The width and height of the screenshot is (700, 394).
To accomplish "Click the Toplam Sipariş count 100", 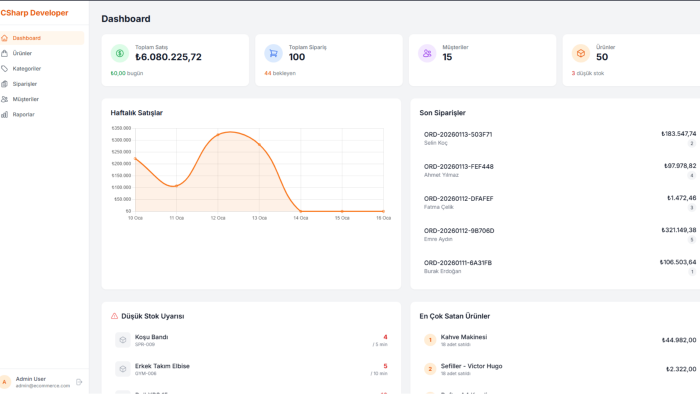I will point(297,57).
